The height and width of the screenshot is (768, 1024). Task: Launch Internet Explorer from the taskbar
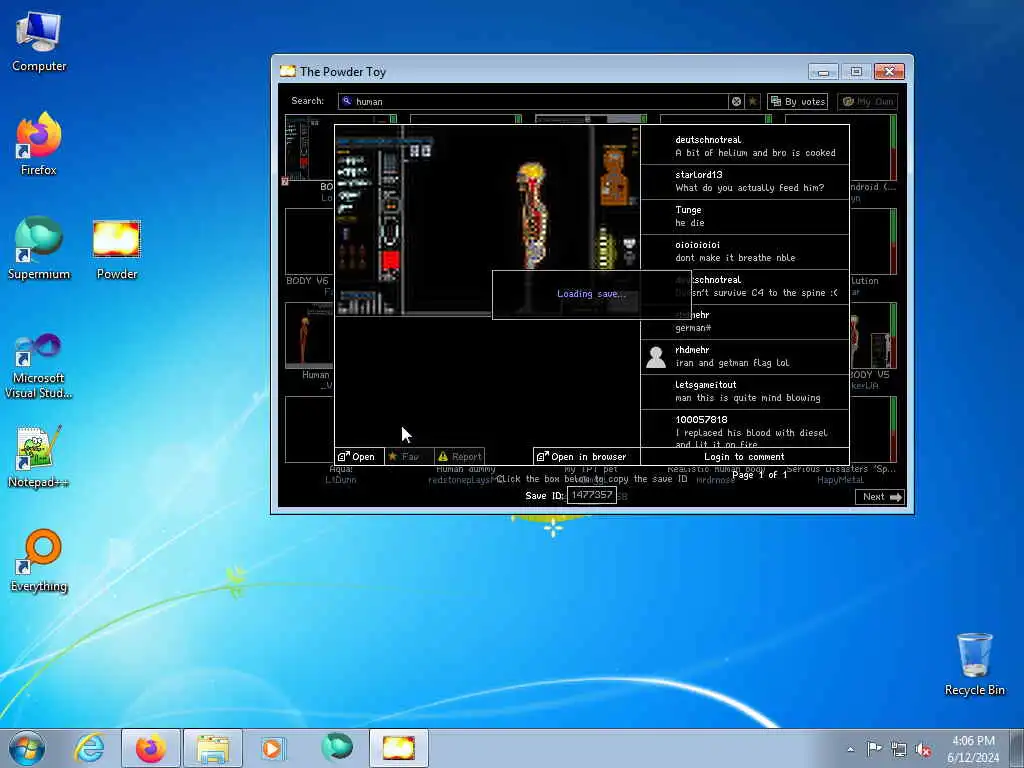click(89, 748)
